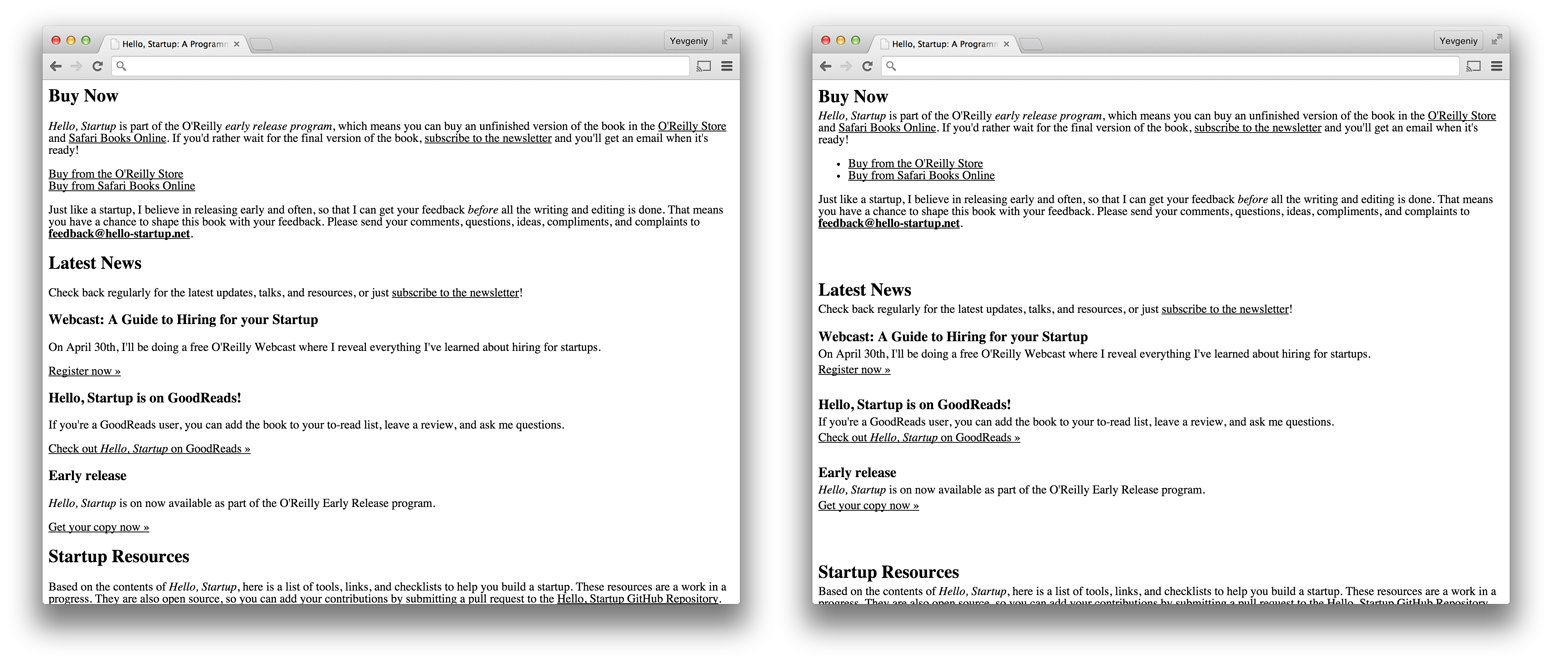
Task: Click feedback@hello-startup.net in right window
Action: point(889,224)
